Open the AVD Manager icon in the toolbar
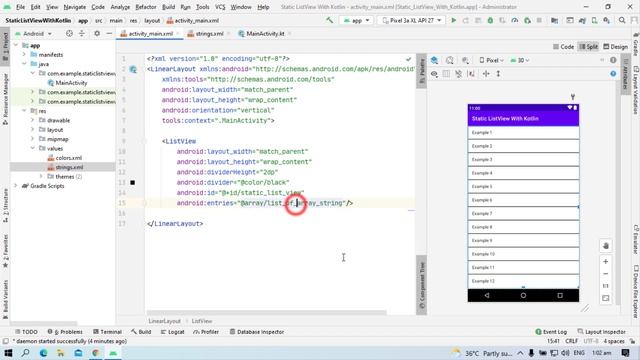The width and height of the screenshot is (640, 360). tap(594, 20)
